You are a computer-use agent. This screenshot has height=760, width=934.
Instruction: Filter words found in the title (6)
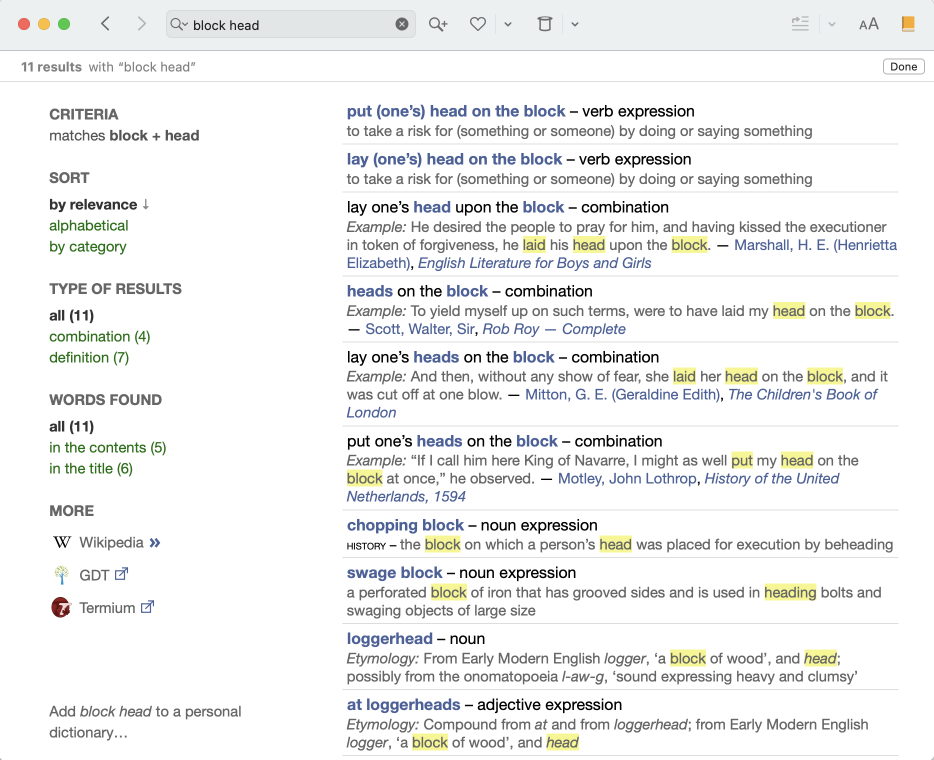(x=91, y=469)
